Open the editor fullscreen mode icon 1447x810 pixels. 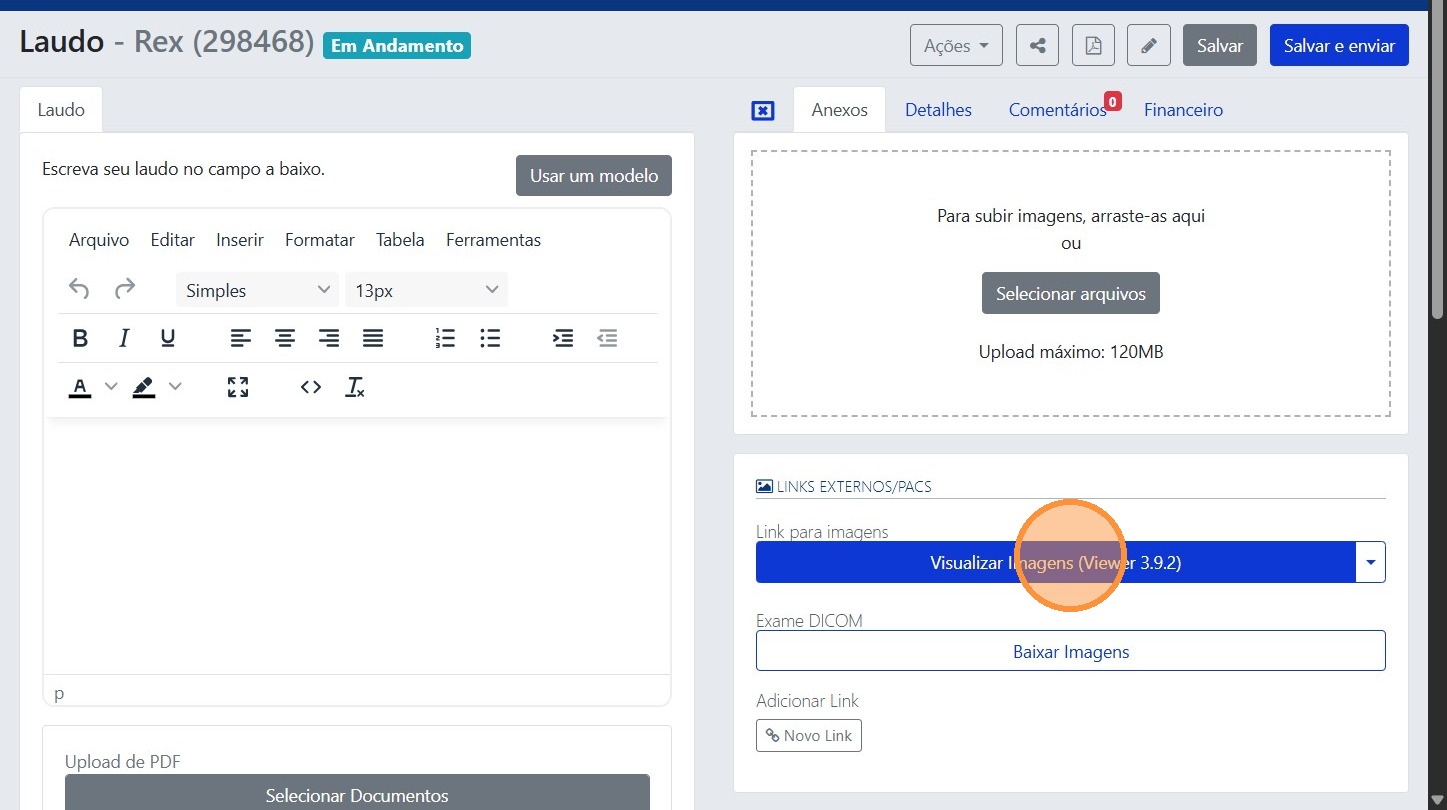tap(238, 387)
